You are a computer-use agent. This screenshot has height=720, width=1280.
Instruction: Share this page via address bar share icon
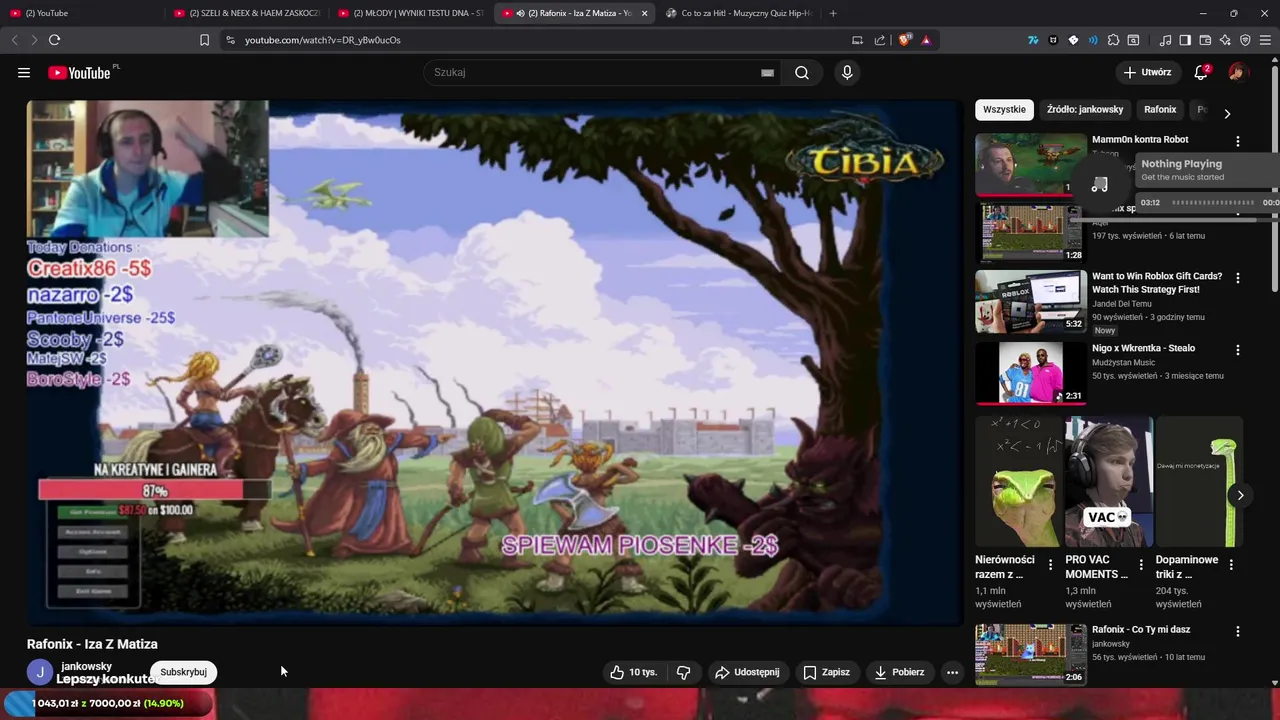coord(880,40)
